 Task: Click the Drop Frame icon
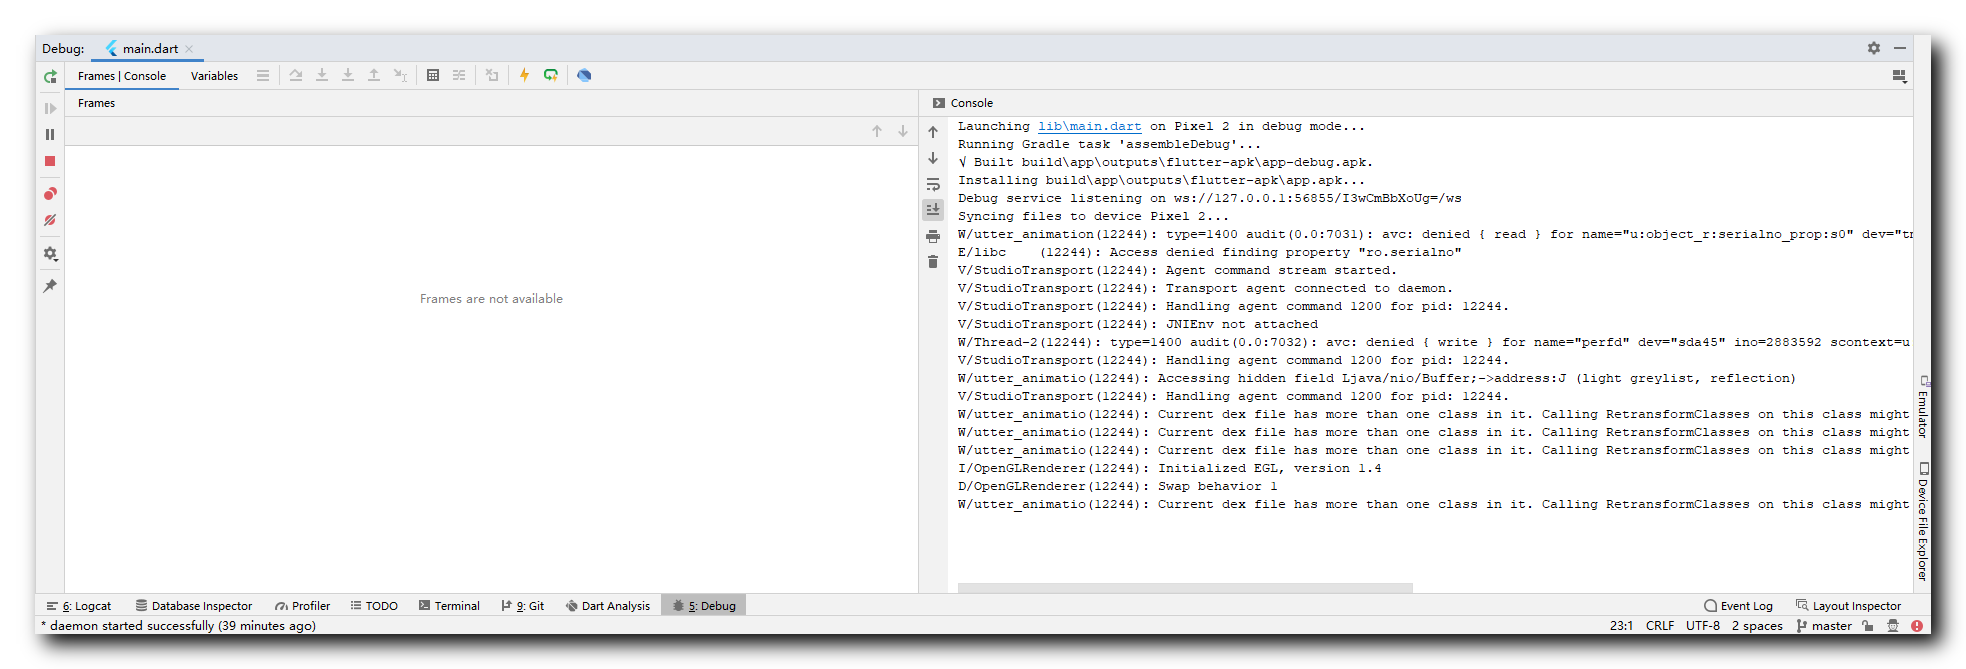pos(492,75)
